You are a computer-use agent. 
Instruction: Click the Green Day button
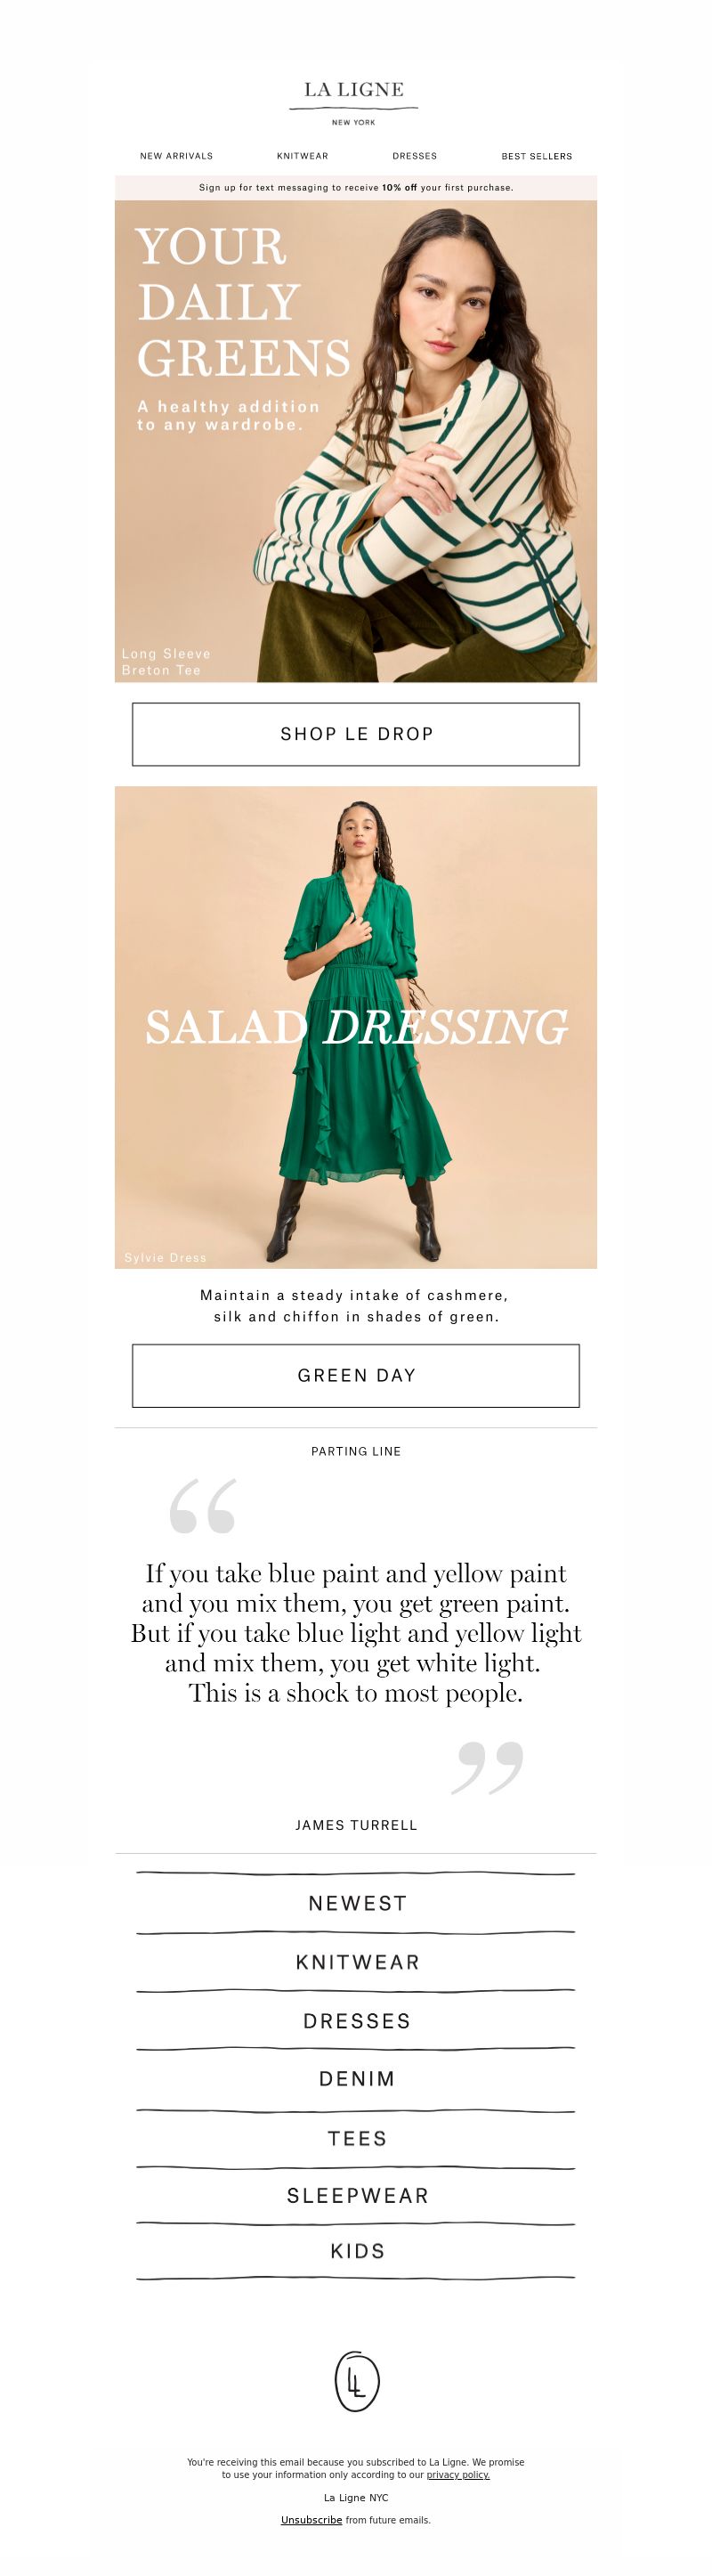coord(356,1375)
